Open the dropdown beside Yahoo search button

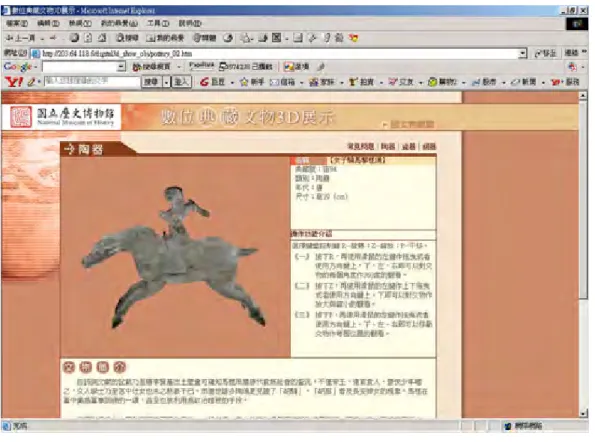[166, 82]
